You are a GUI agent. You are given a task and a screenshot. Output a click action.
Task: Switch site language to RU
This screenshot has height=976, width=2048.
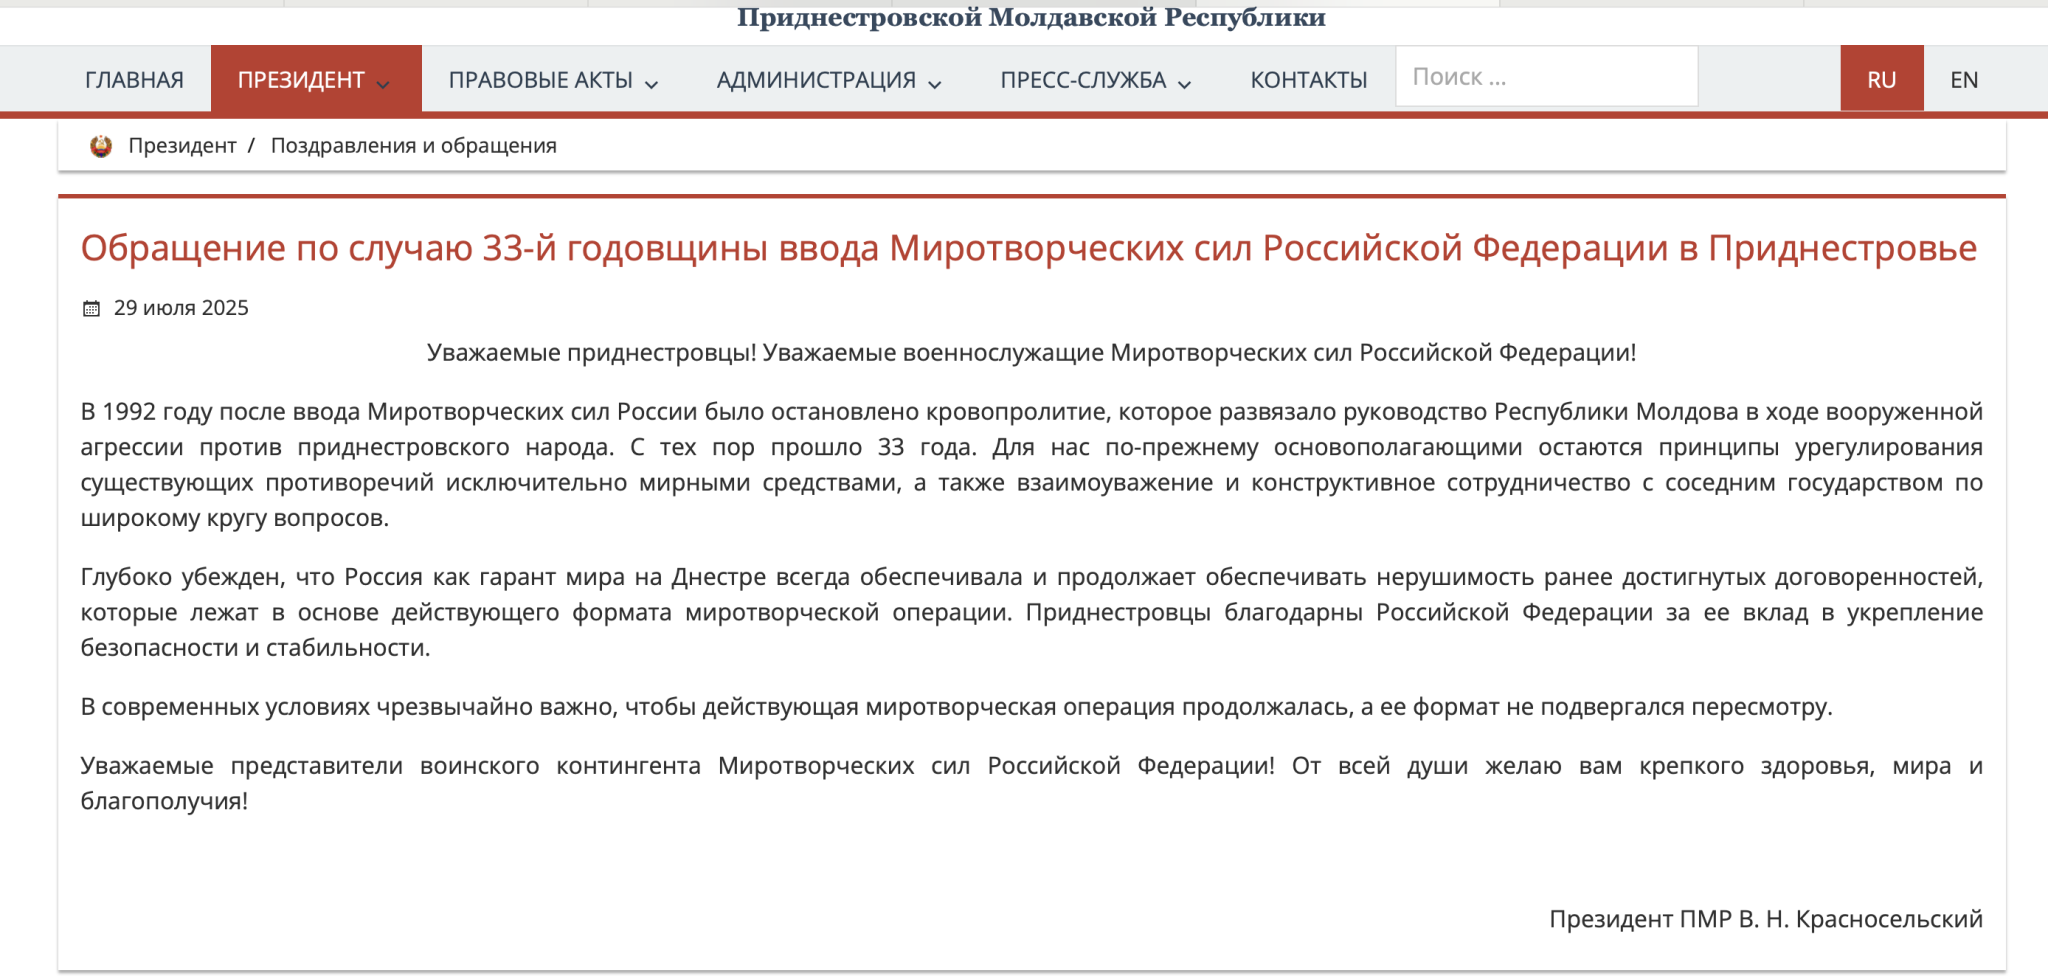1881,80
